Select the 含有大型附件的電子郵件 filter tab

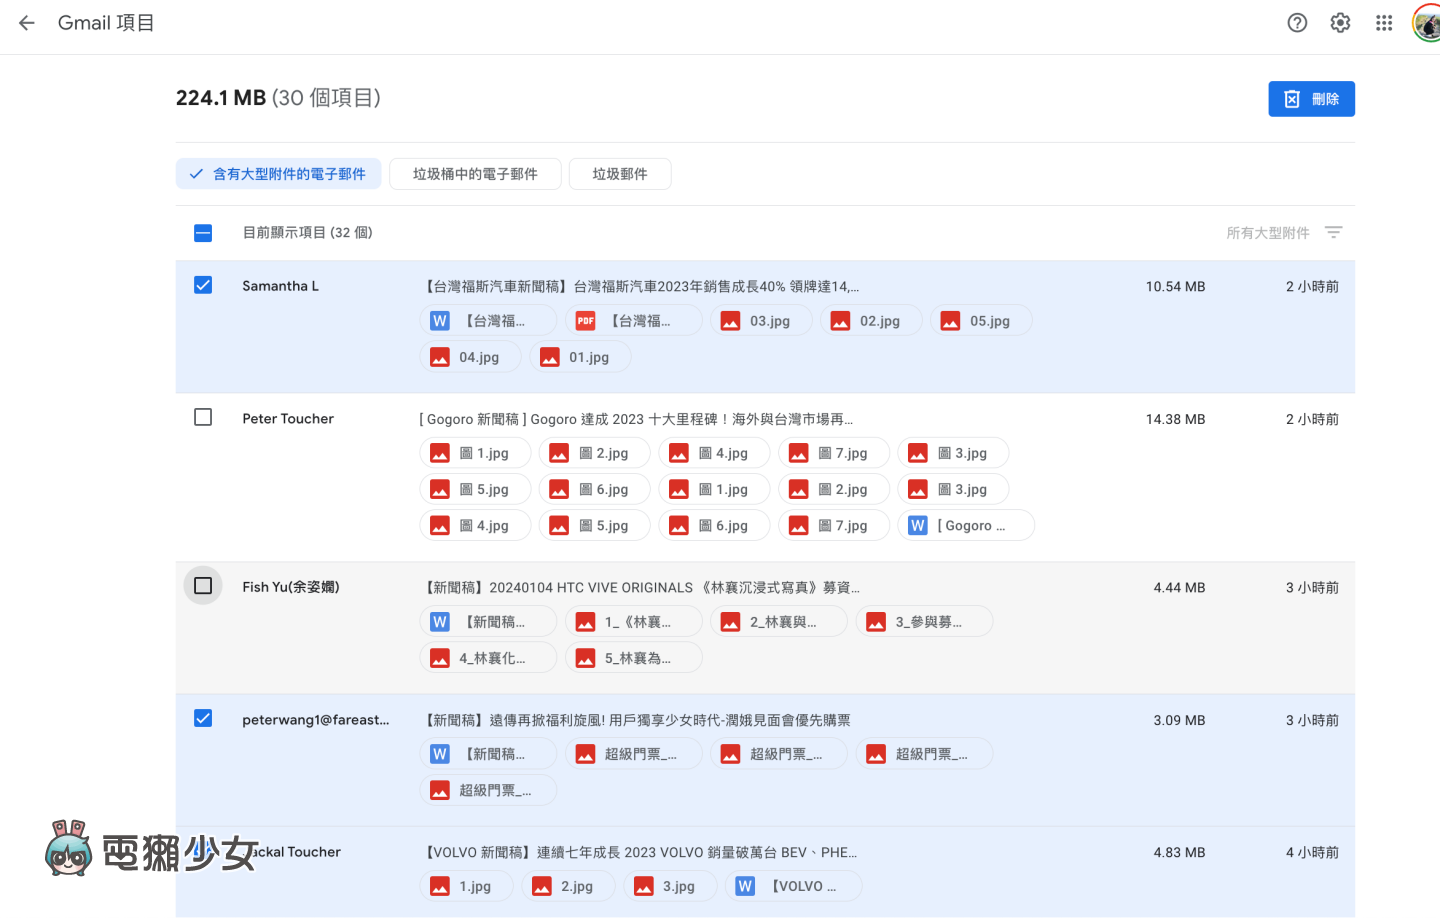click(x=278, y=174)
